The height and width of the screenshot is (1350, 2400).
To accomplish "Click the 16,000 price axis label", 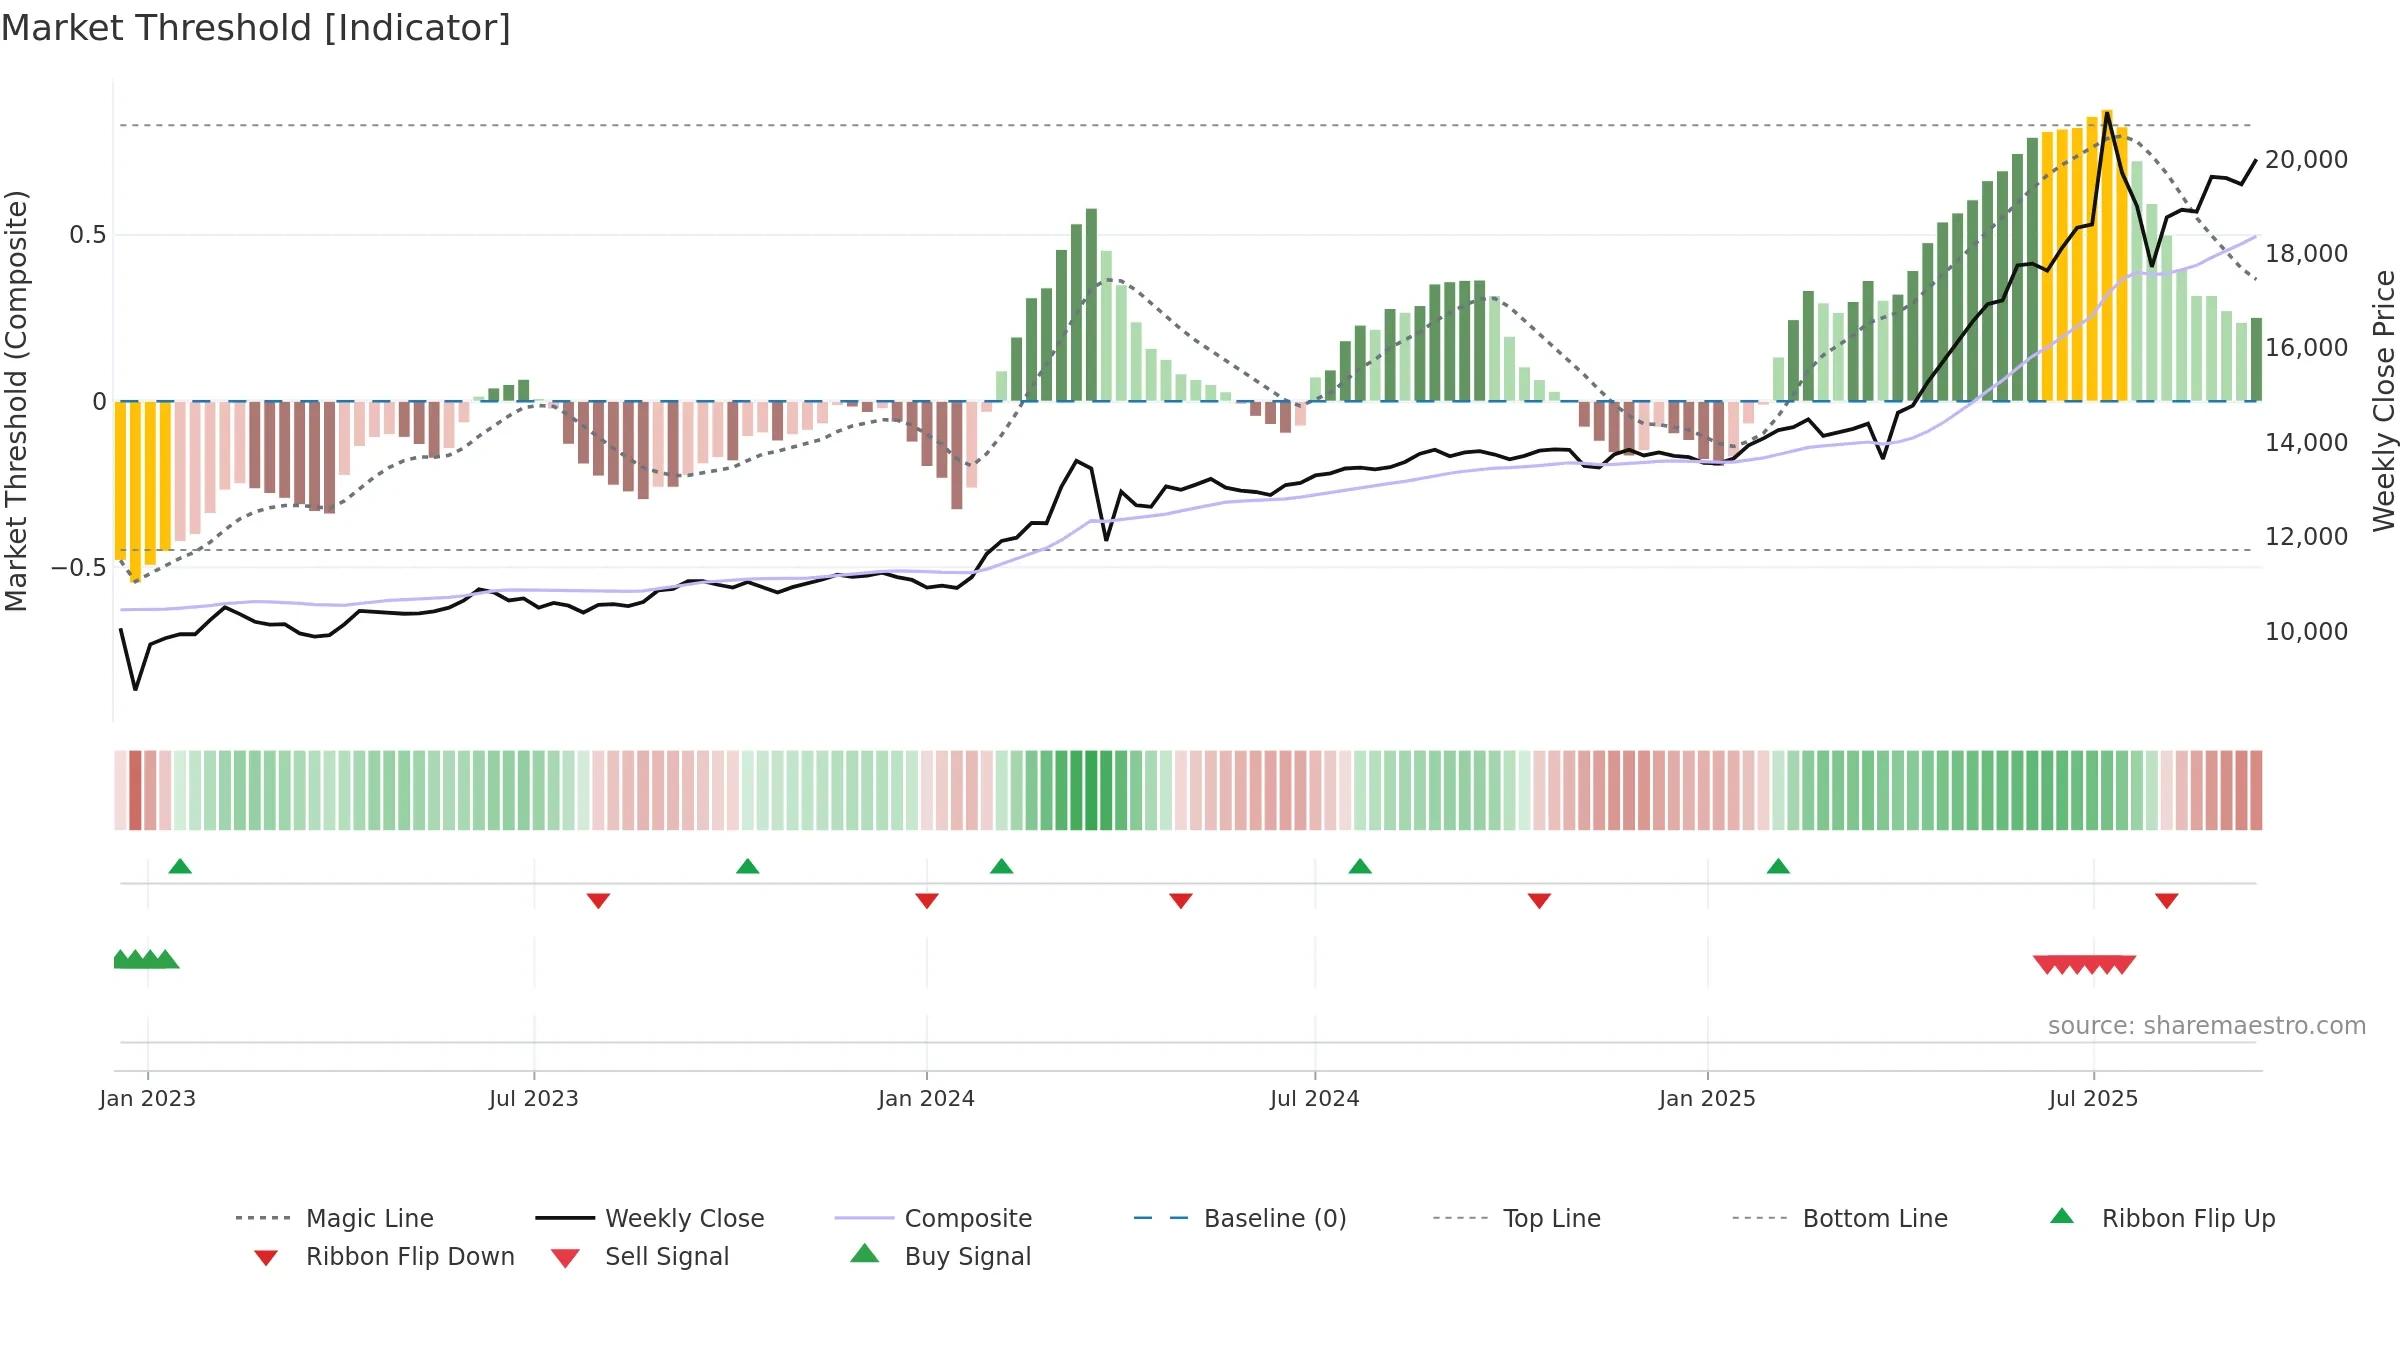I will (x=2307, y=348).
